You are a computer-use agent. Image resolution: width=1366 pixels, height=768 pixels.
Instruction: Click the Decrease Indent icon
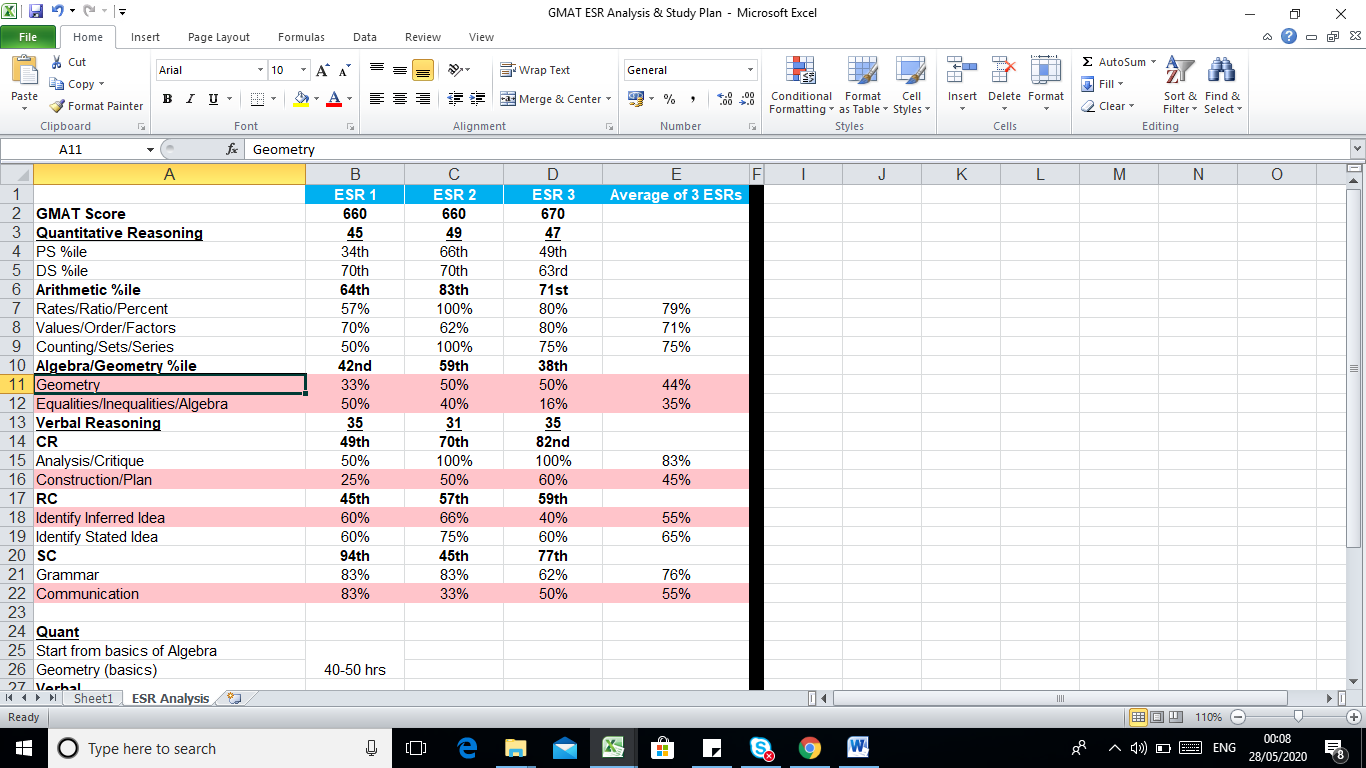click(455, 99)
